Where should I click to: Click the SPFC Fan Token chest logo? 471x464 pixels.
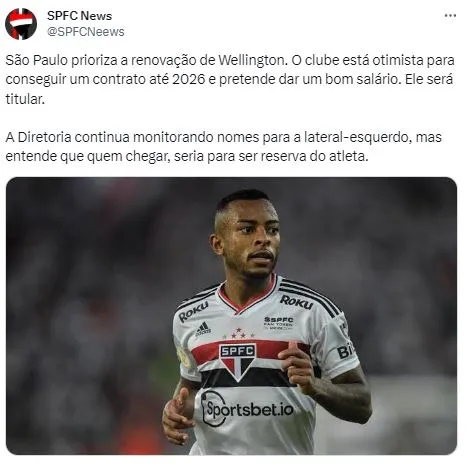click(x=278, y=323)
